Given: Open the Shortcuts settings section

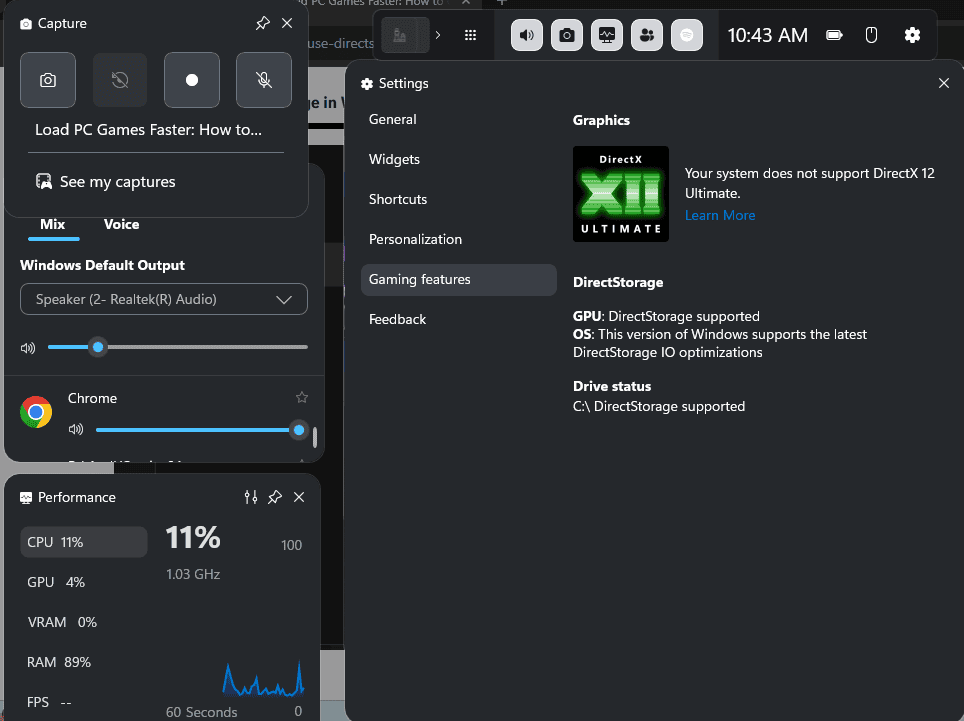Looking at the screenshot, I should [459, 199].
